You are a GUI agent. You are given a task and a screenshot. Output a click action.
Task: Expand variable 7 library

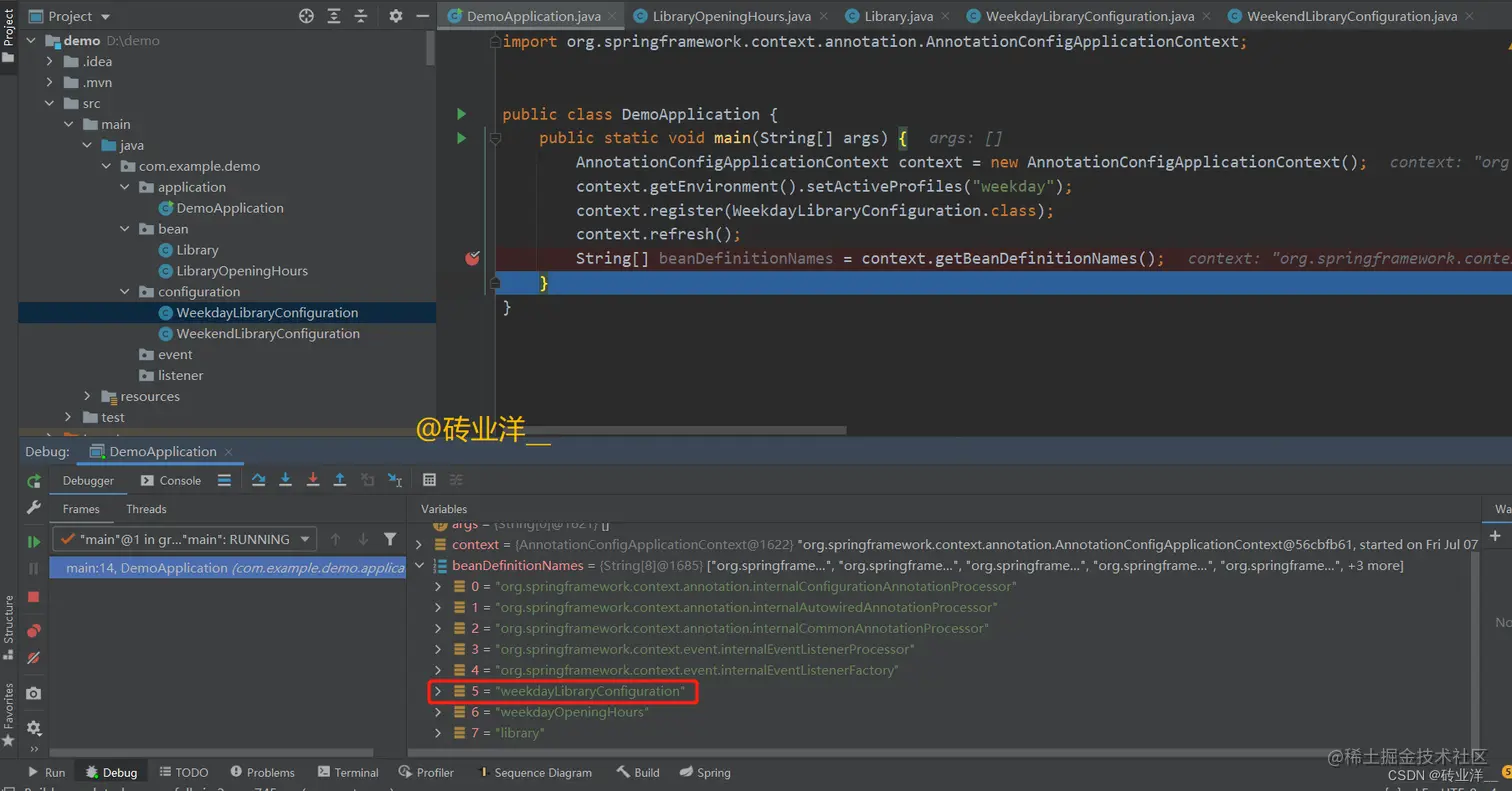point(438,733)
